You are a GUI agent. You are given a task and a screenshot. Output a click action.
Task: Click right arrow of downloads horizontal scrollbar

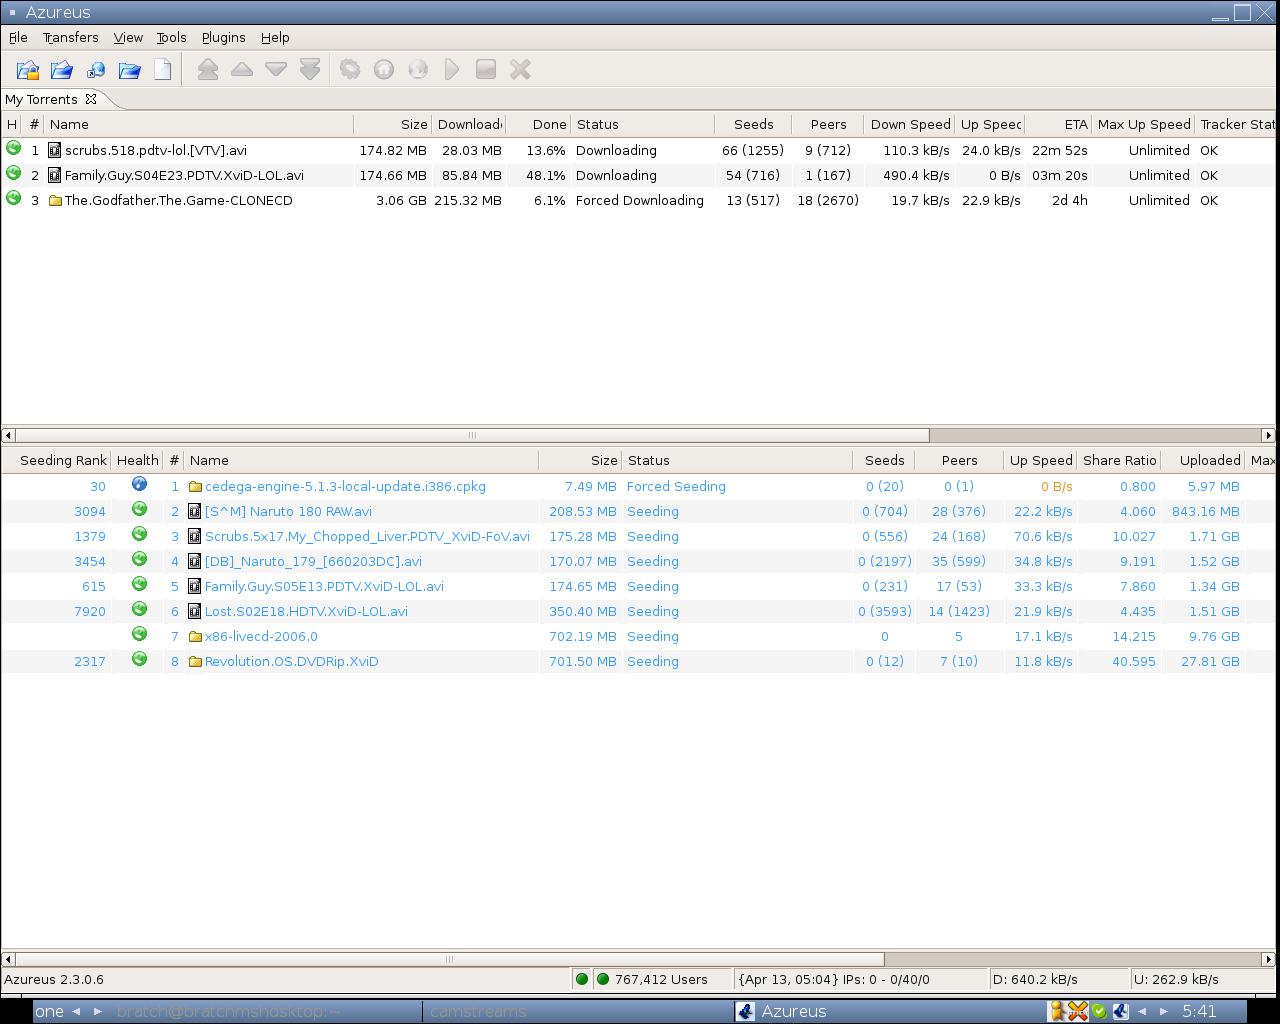pyautogui.click(x=1268, y=435)
